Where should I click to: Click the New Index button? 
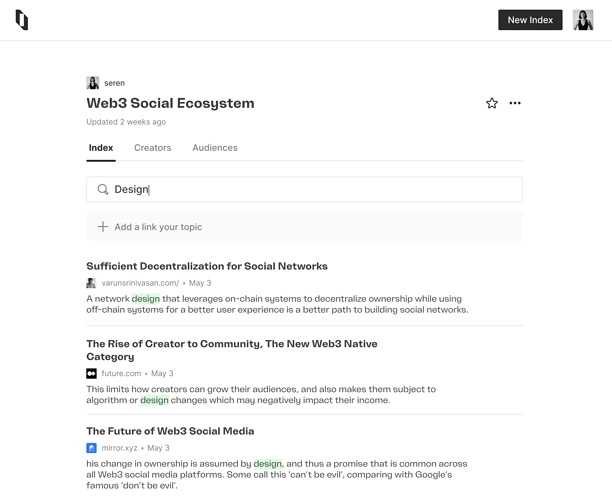point(530,20)
